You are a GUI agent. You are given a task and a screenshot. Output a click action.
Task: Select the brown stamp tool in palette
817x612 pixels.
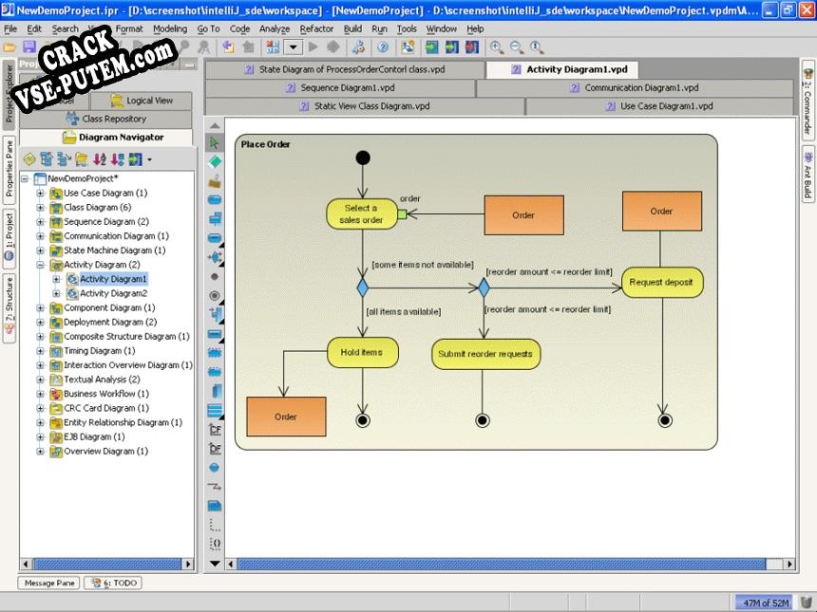[x=214, y=181]
